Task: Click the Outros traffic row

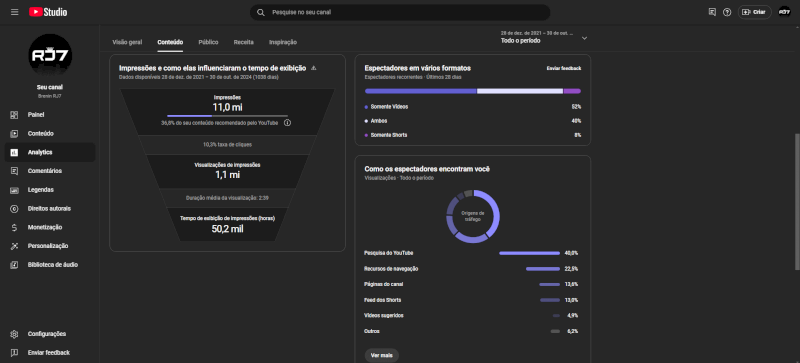Action: pos(471,331)
